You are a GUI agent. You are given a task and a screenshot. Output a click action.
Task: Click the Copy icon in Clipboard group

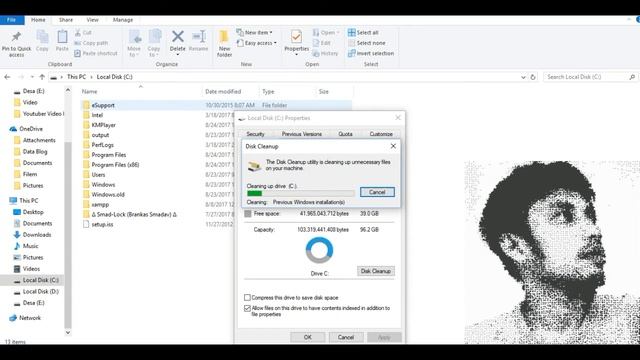(42, 37)
